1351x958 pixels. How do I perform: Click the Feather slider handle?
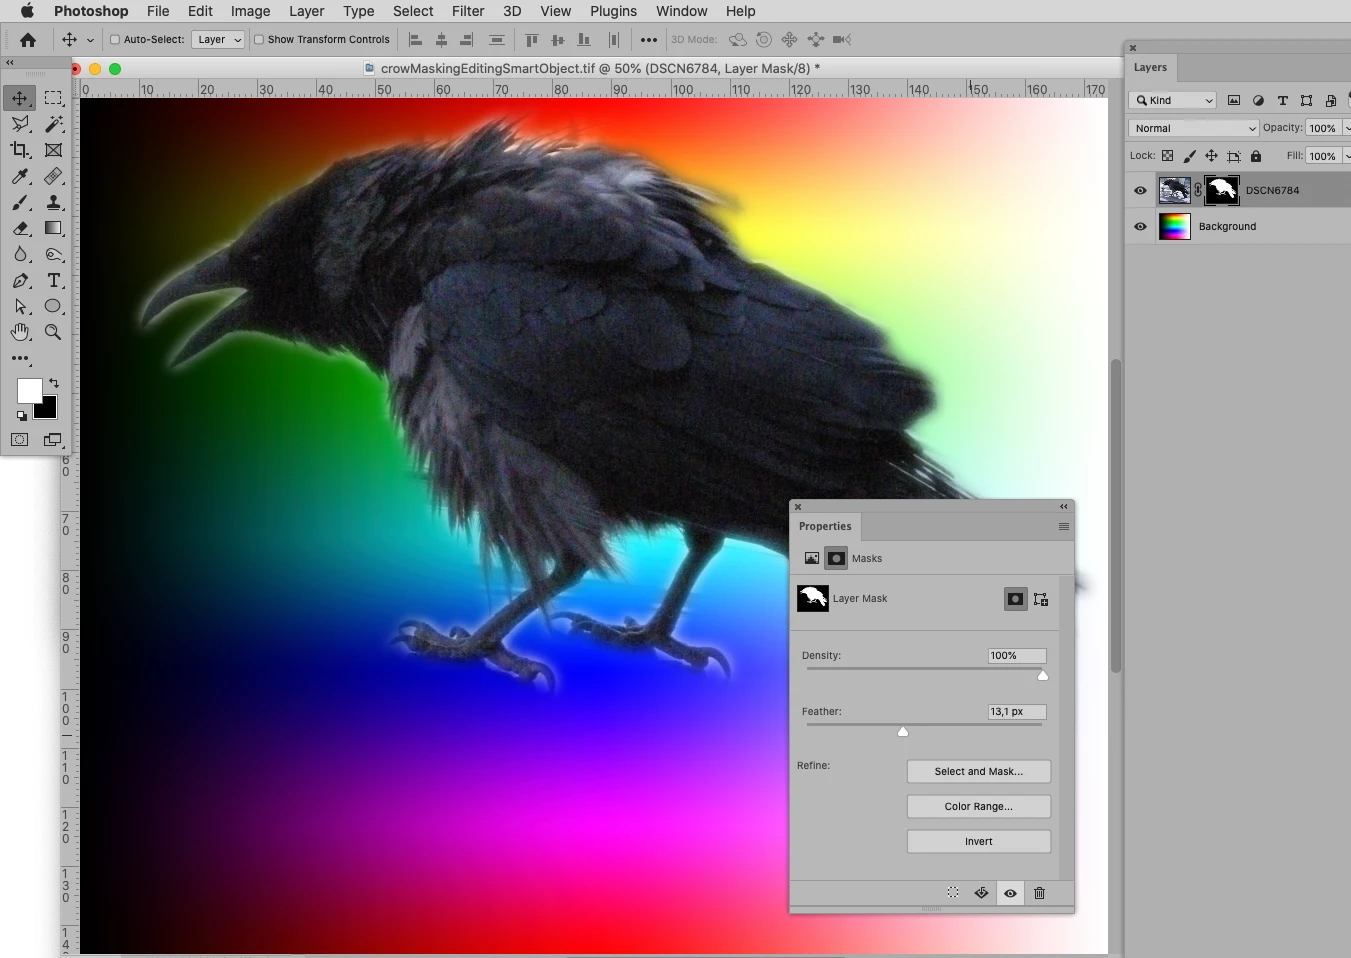tap(903, 732)
